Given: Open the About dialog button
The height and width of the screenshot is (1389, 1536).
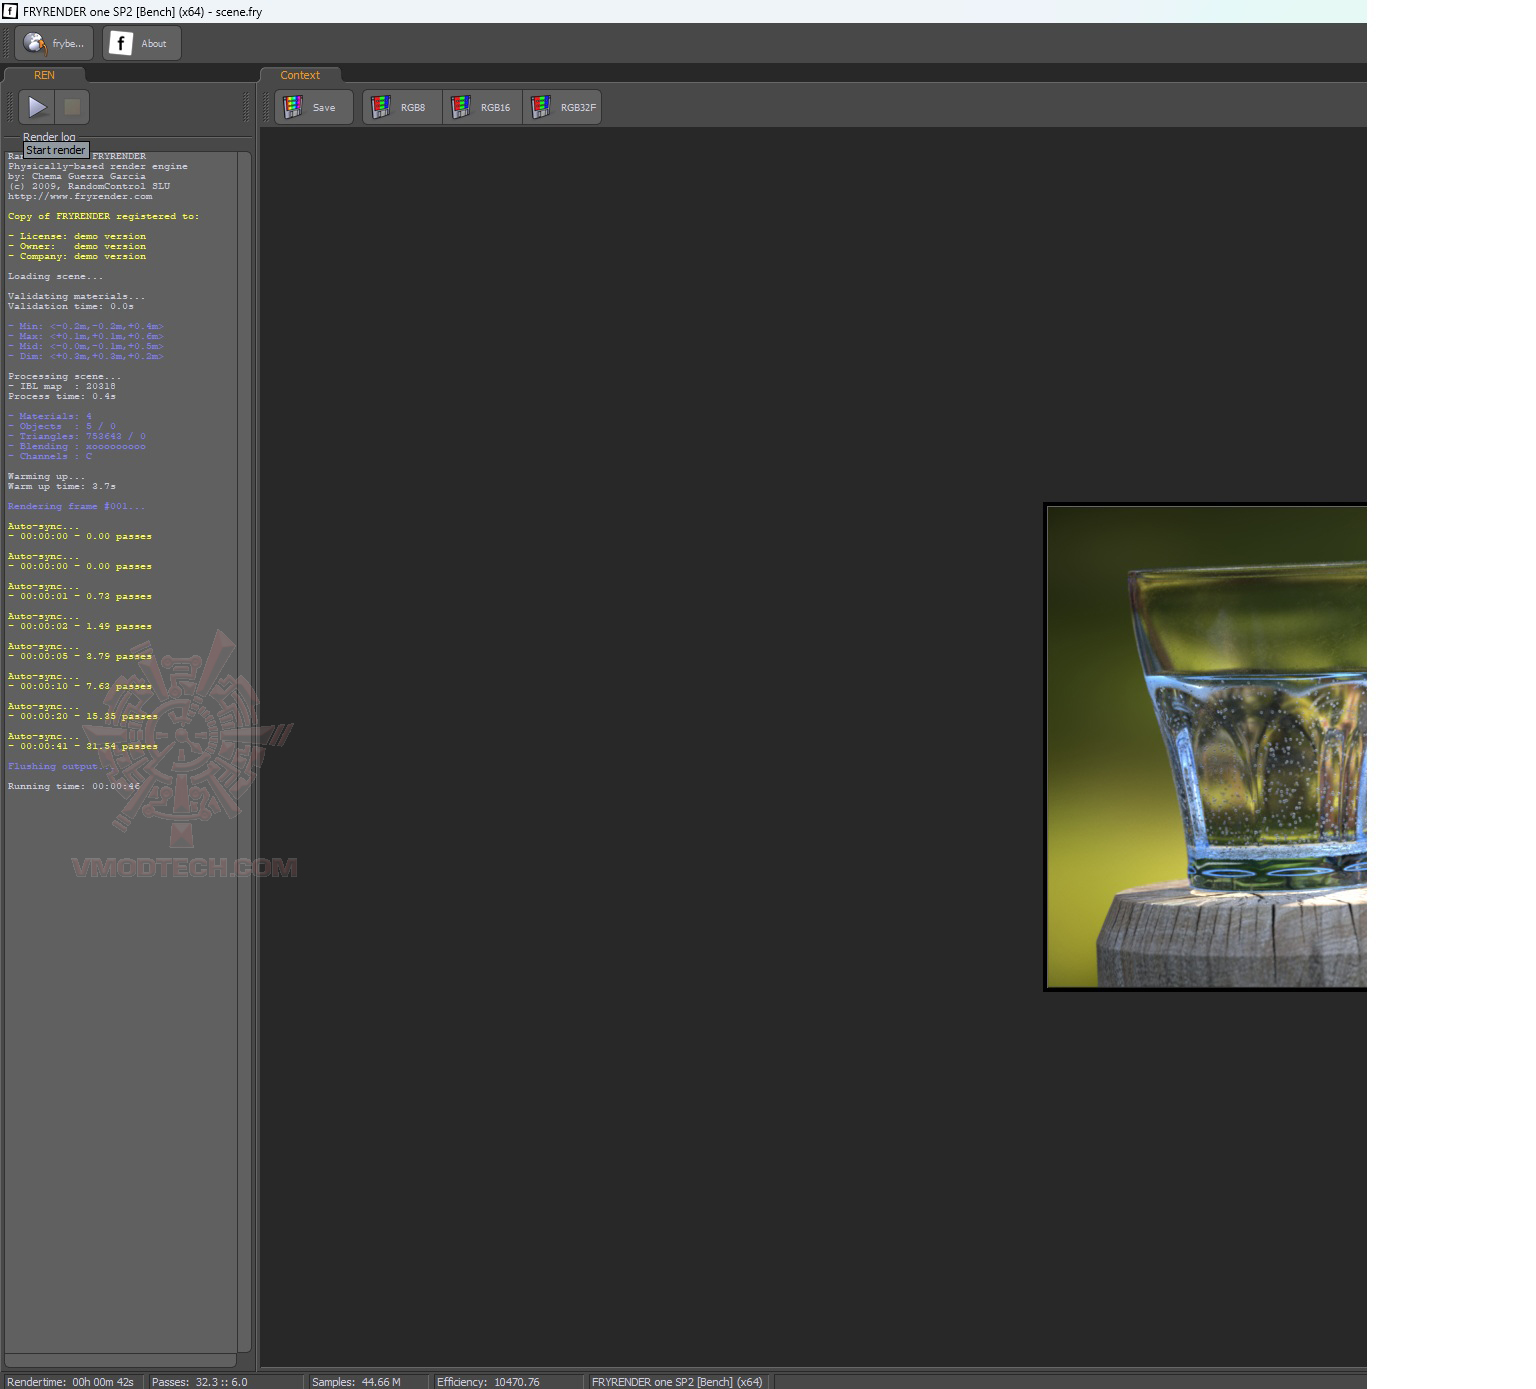Looking at the screenshot, I should click(x=141, y=43).
